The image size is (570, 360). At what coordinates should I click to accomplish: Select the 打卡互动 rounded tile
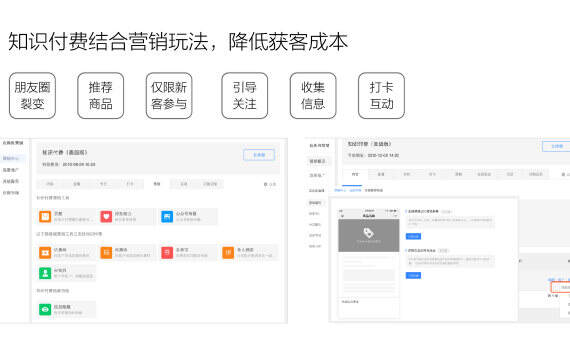(381, 96)
